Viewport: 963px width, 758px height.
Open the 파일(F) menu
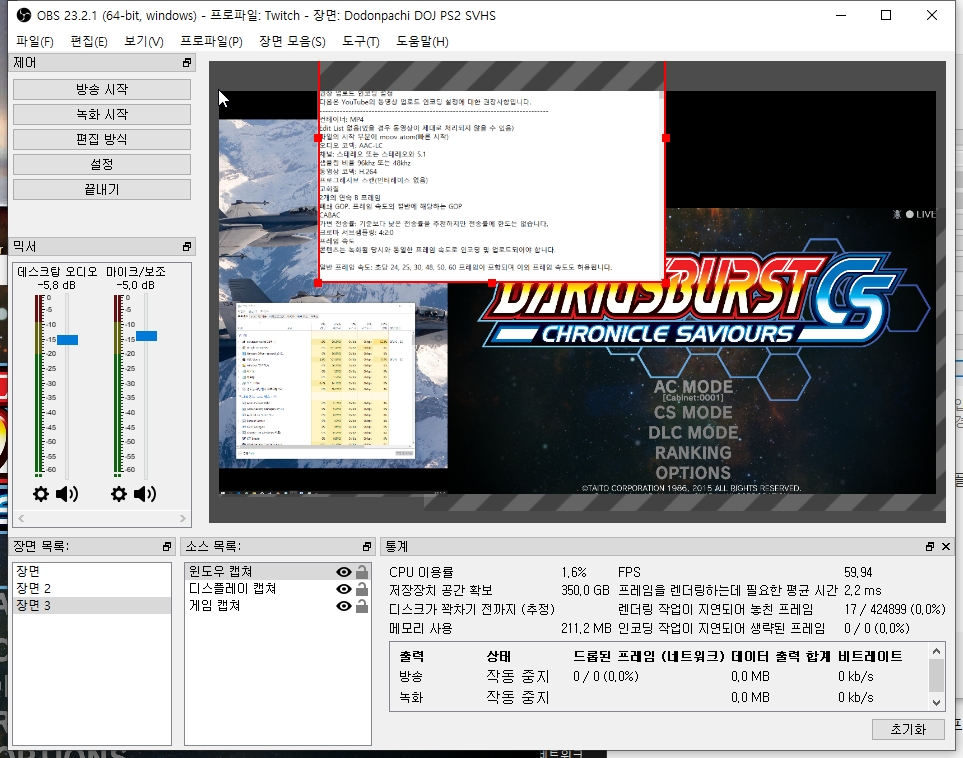[34, 42]
